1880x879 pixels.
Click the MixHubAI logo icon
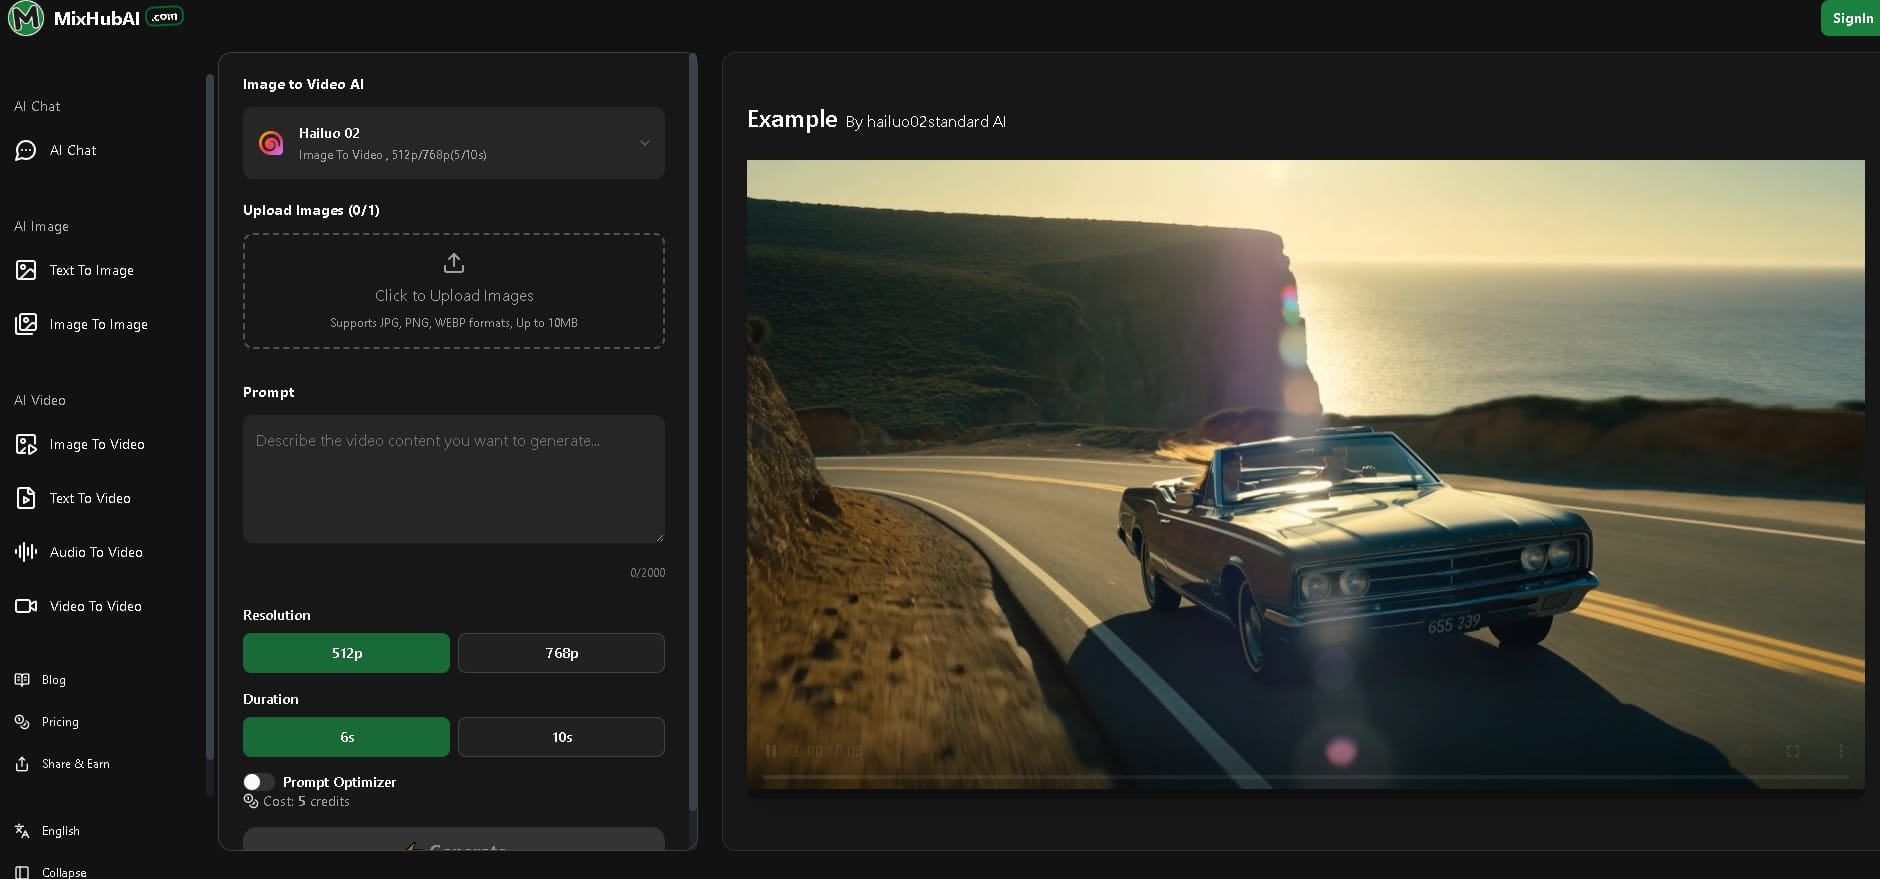click(25, 18)
